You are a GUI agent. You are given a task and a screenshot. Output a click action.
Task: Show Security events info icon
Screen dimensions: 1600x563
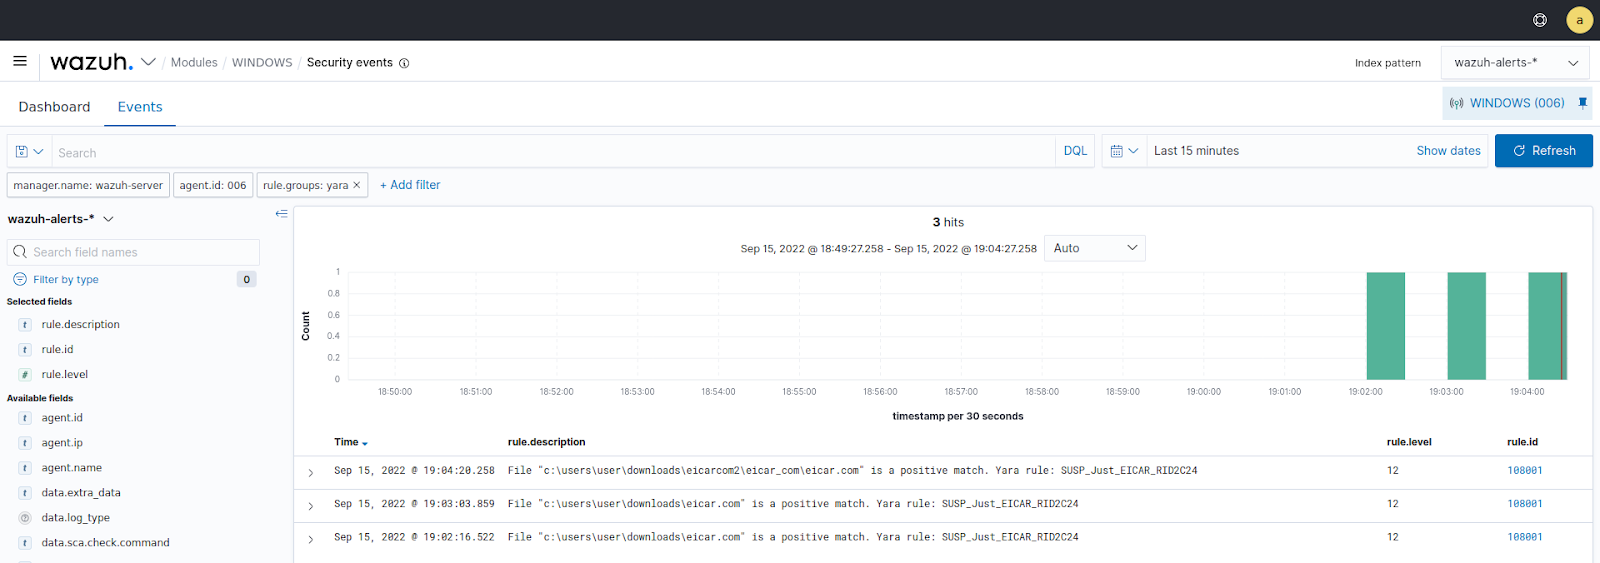404,63
